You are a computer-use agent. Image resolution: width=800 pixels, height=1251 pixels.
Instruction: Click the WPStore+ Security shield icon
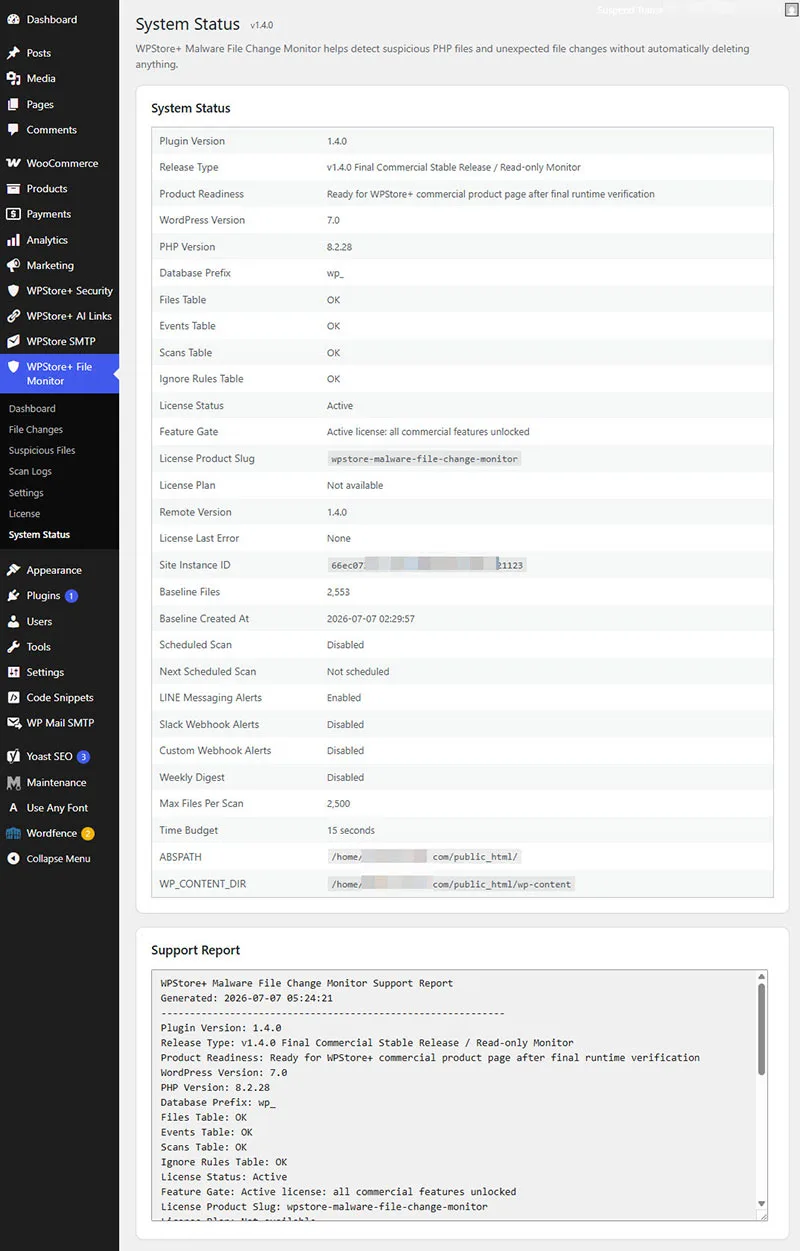(13, 291)
